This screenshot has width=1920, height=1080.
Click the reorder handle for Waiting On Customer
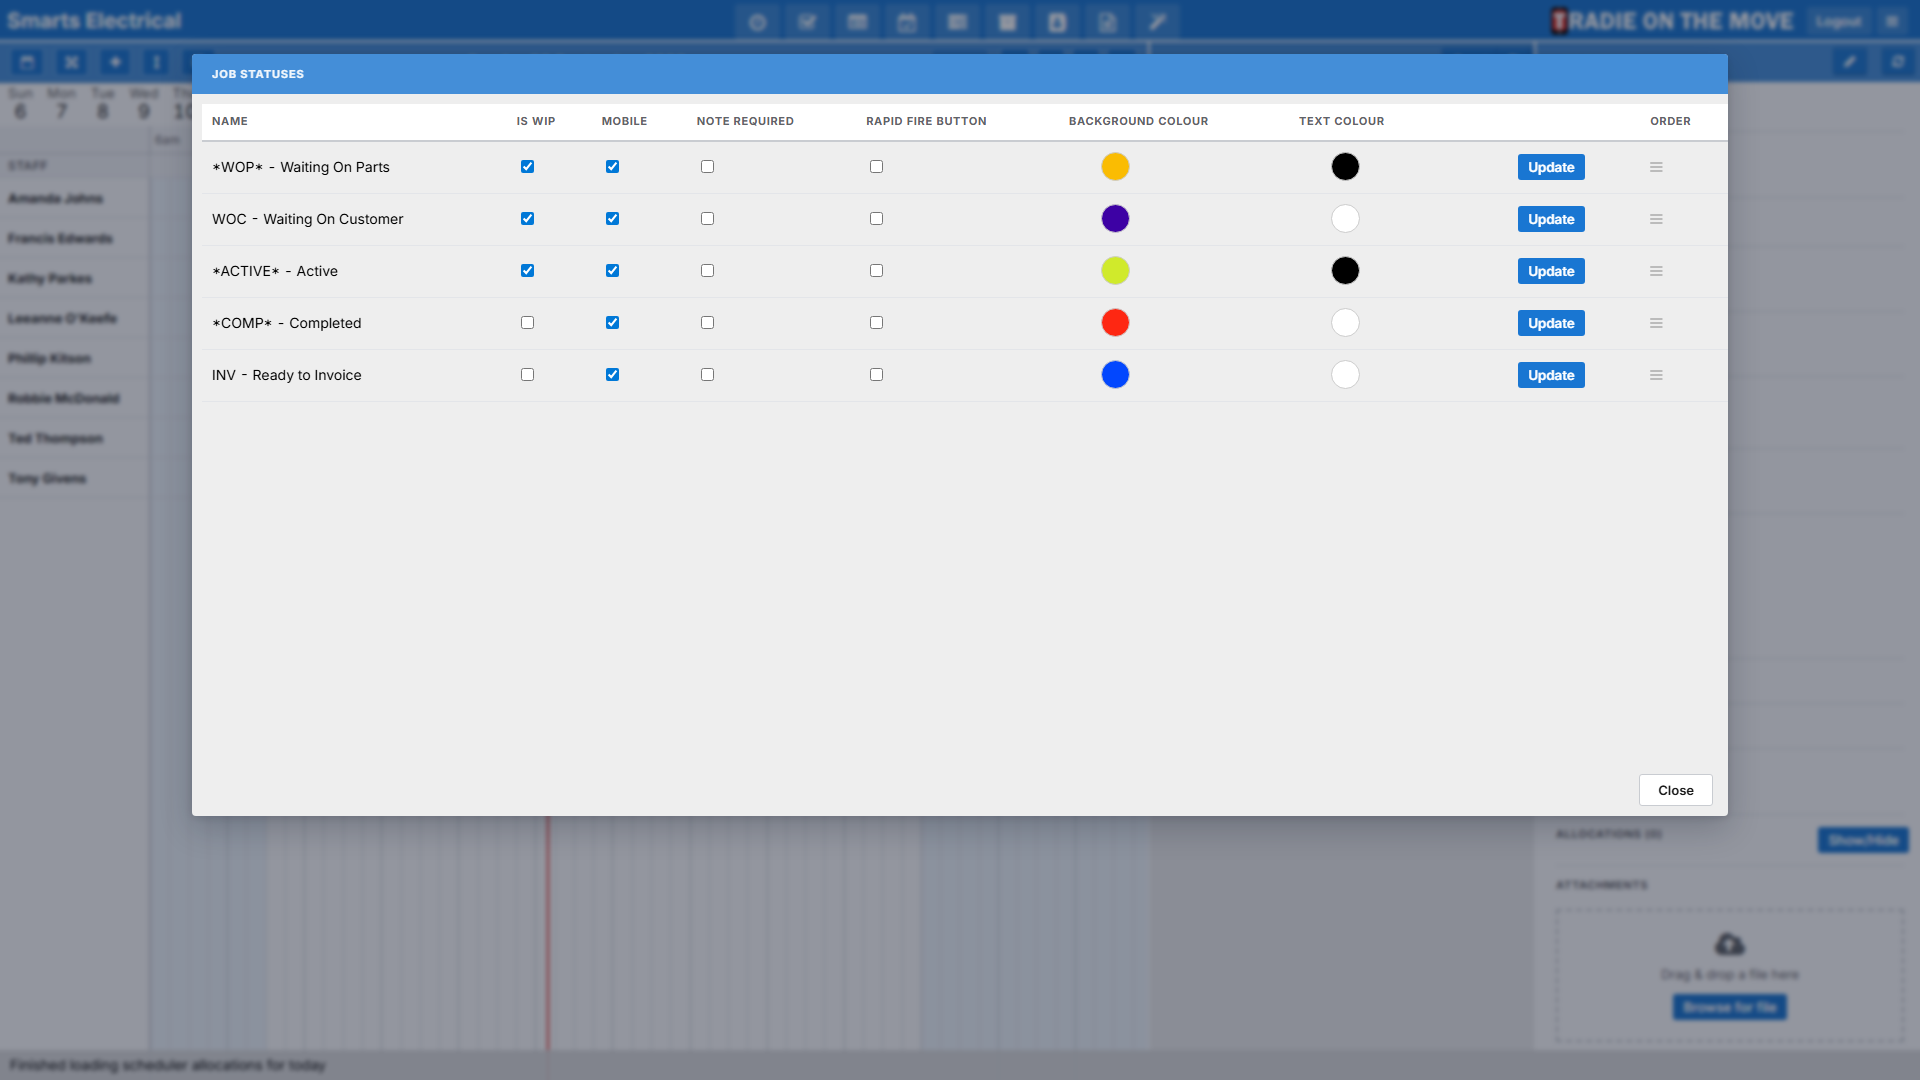tap(1656, 219)
